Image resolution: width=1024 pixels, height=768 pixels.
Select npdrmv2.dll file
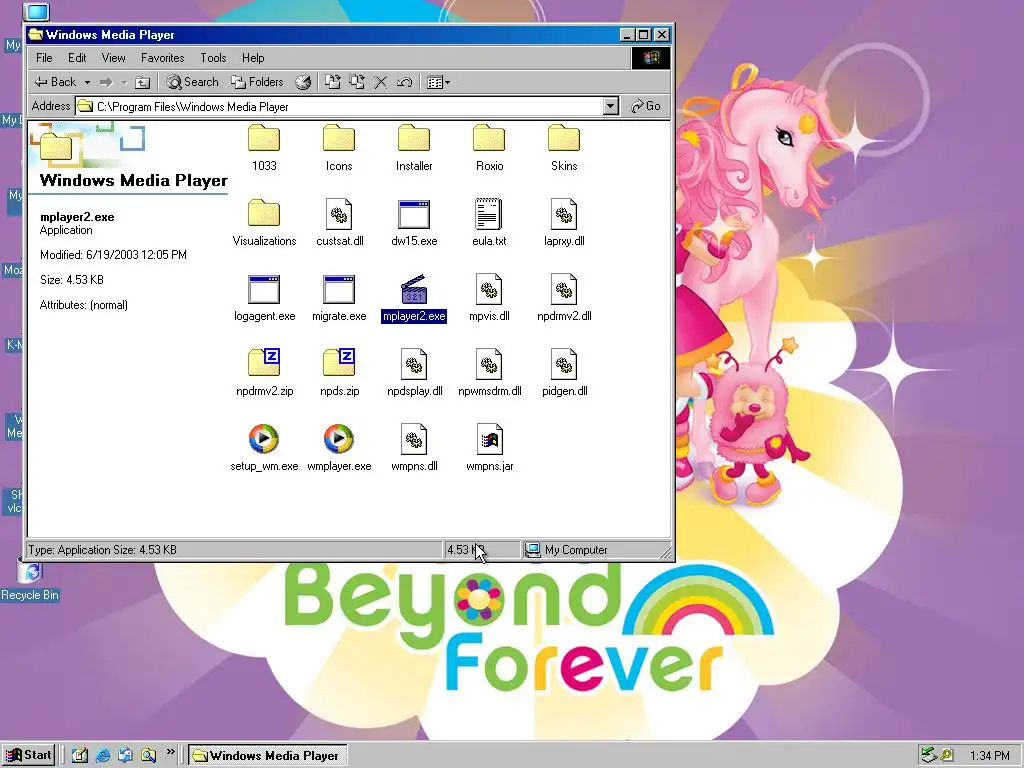pos(564,298)
